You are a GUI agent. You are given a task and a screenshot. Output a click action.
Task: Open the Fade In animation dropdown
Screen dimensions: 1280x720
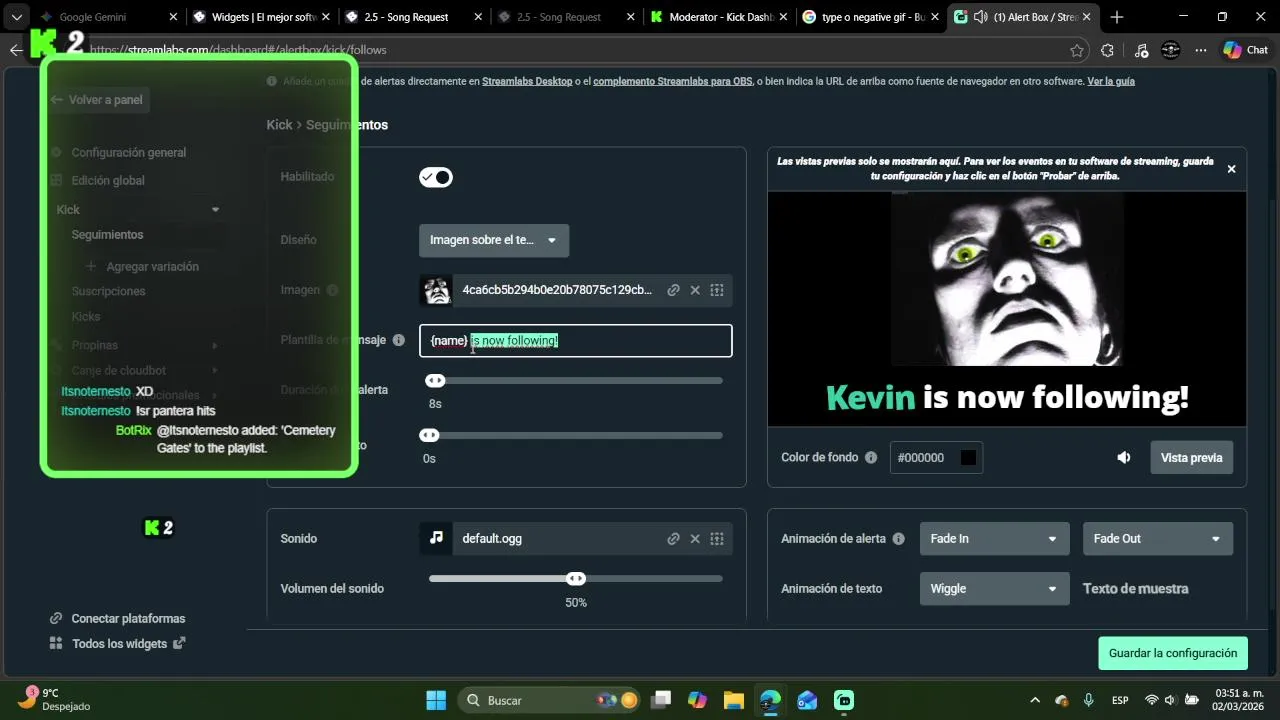(x=995, y=538)
